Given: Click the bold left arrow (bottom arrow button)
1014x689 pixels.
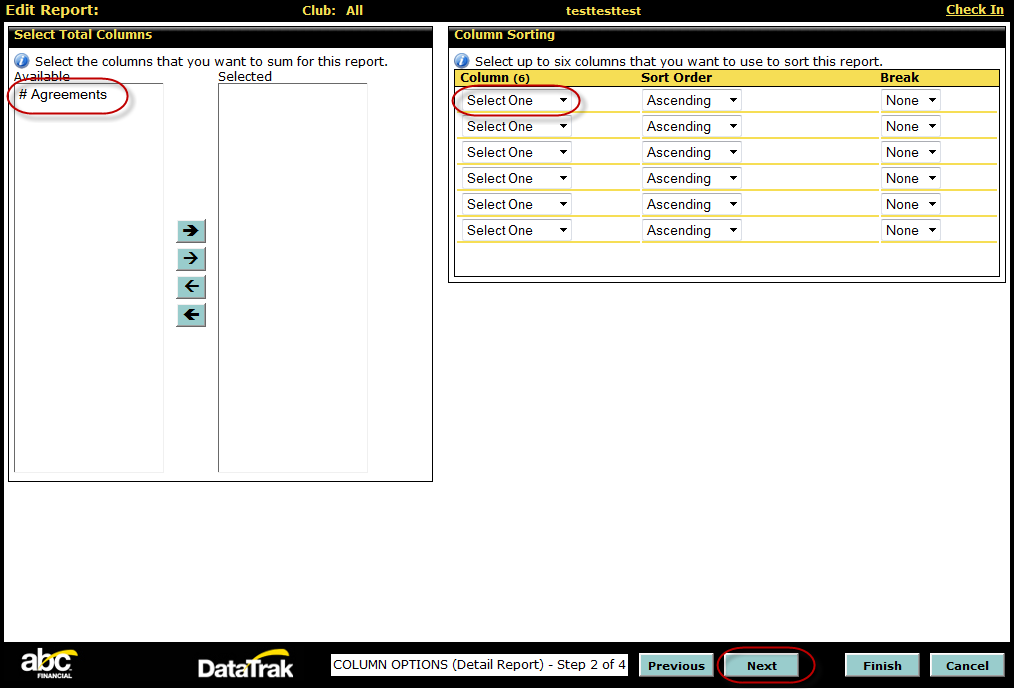Looking at the screenshot, I should pyautogui.click(x=191, y=315).
